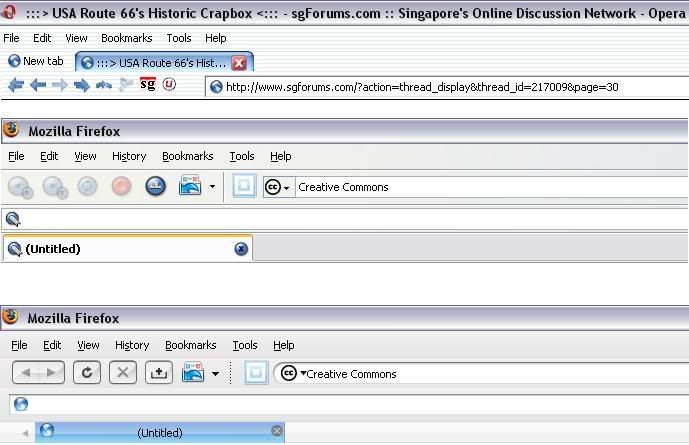Image resolution: width=689 pixels, height=445 pixels.
Task: Click the lower Firefox location bar
Action: pyautogui.click(x=349, y=404)
